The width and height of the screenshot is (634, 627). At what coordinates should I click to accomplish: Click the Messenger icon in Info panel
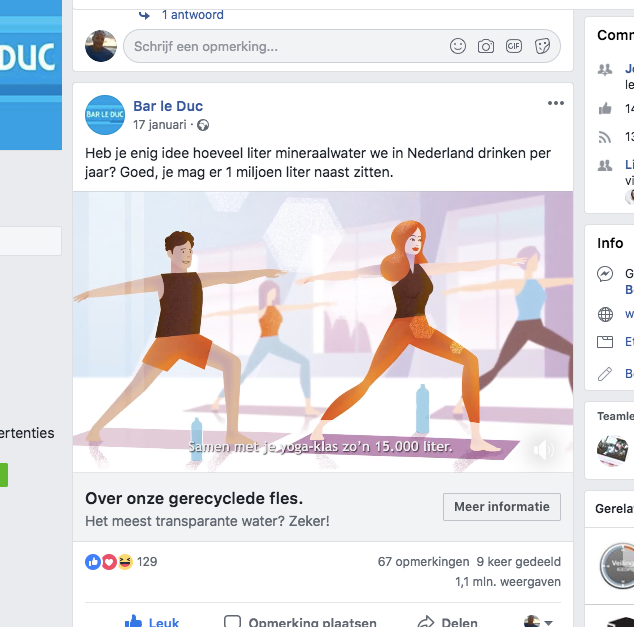(x=605, y=274)
